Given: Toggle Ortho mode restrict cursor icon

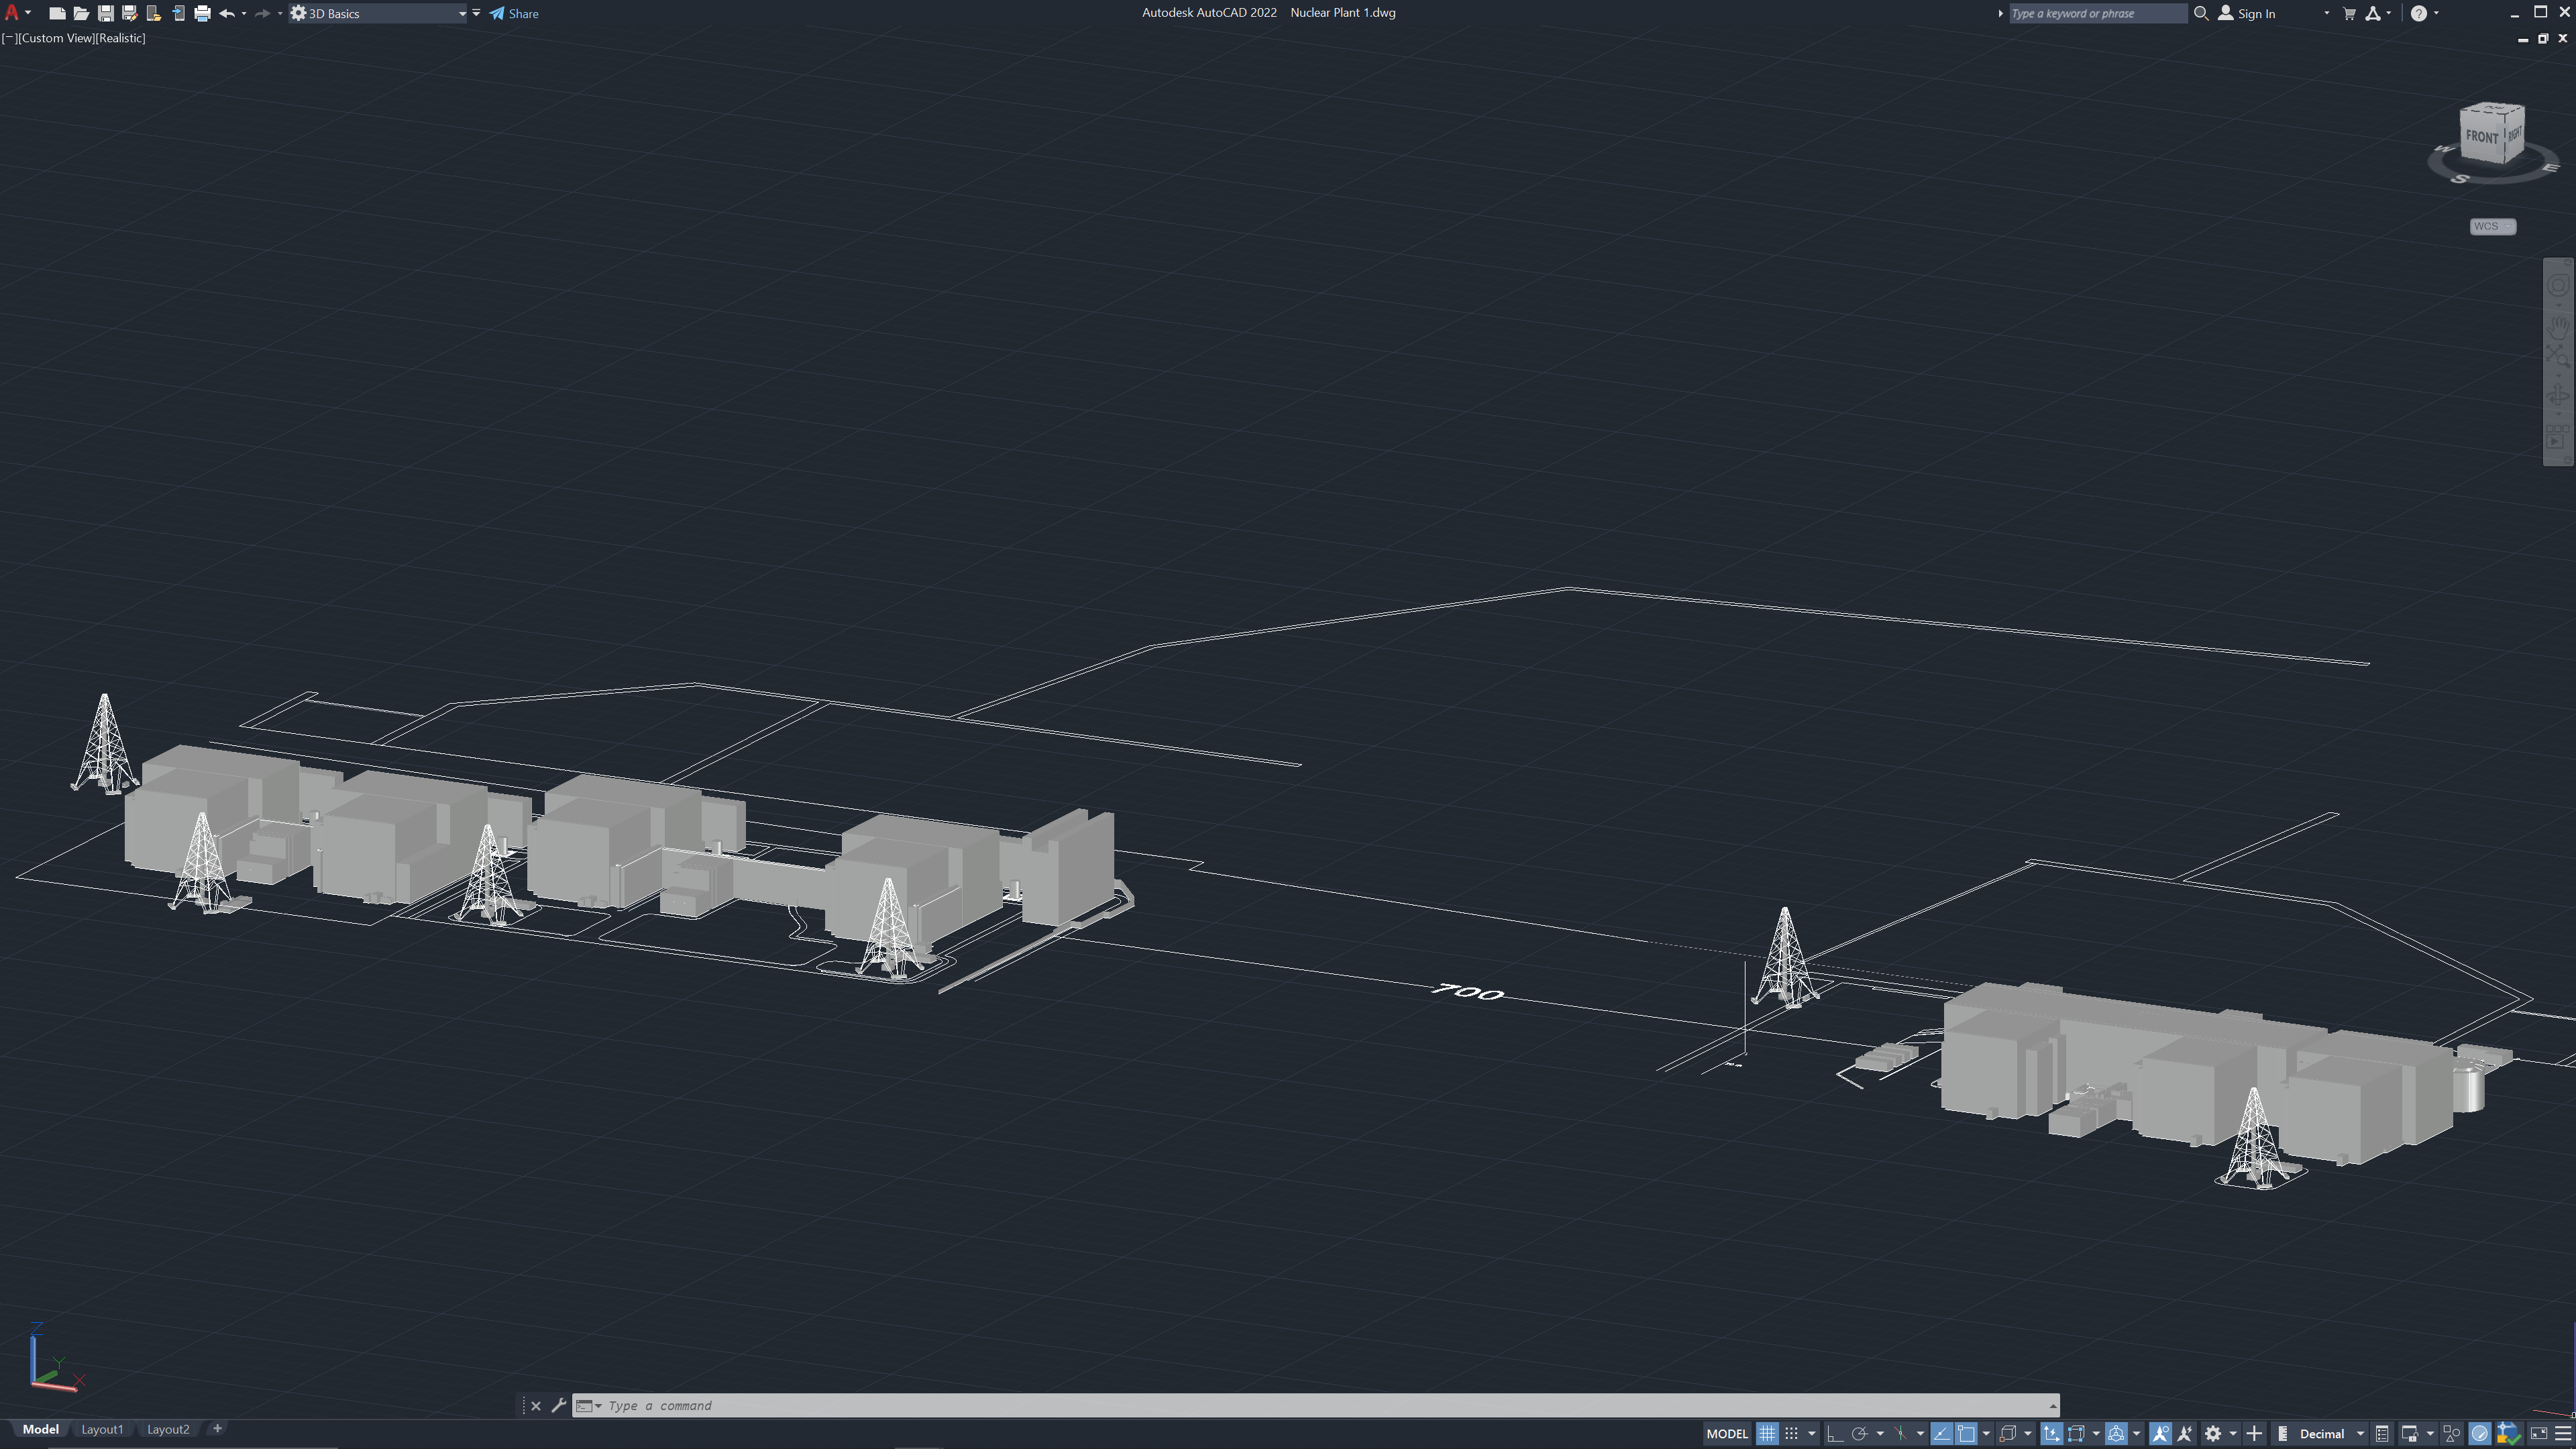Looking at the screenshot, I should coord(1835,1433).
